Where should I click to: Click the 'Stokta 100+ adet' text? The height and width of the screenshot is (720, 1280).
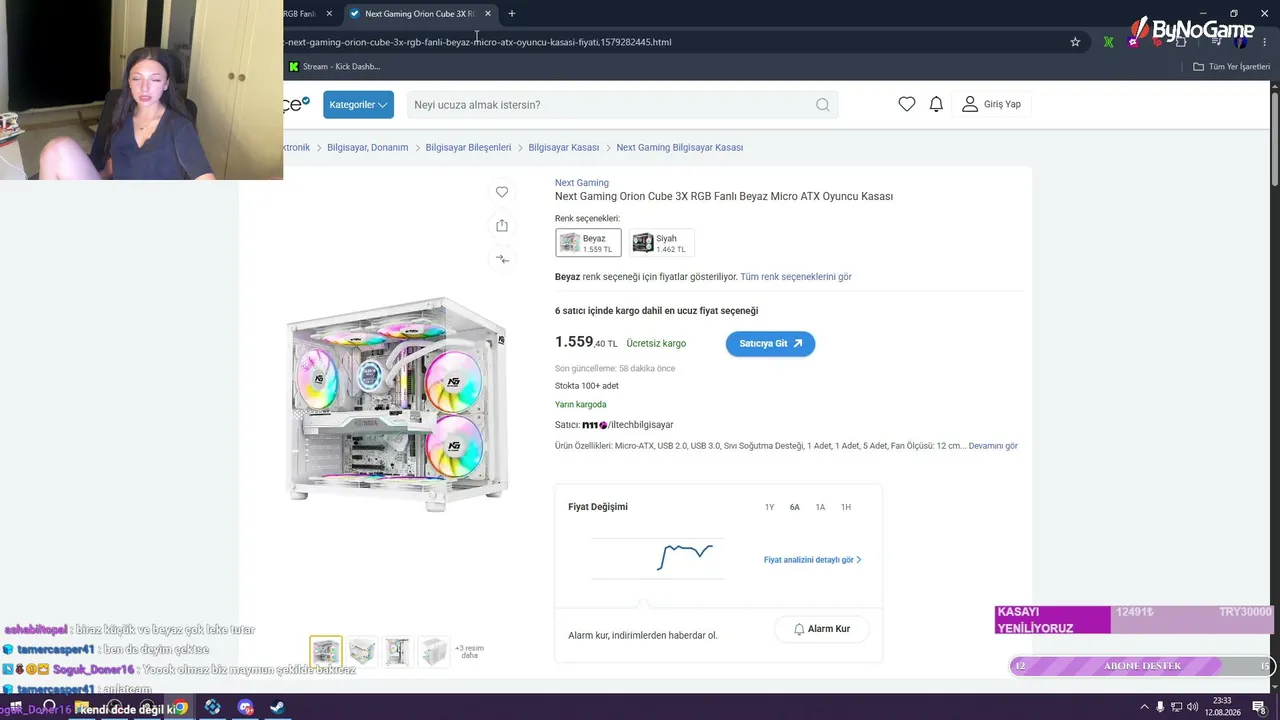coord(587,386)
